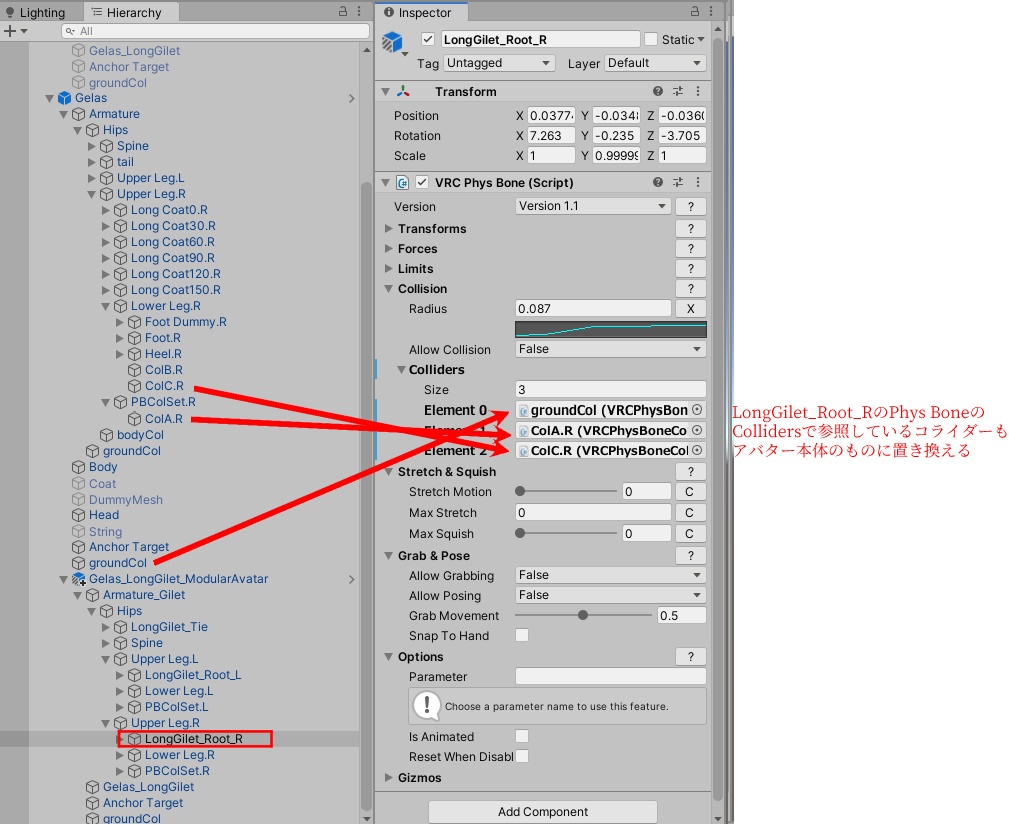Toggle the LongGilet_Root_R active checkbox
Viewport: 1009px width, 824px height.
428,39
